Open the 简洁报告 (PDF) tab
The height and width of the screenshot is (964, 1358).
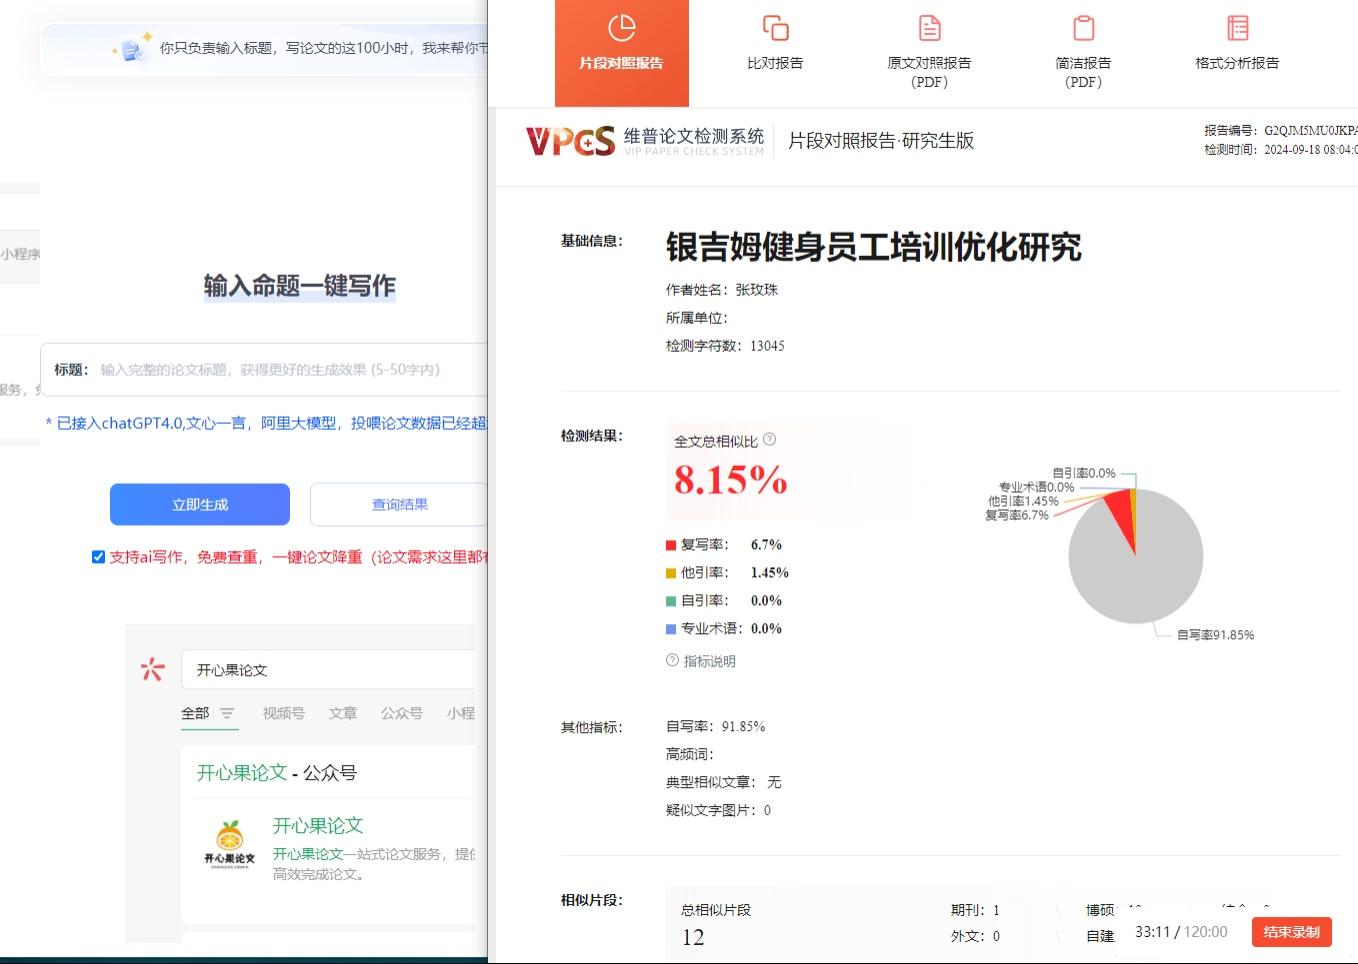point(1083,53)
